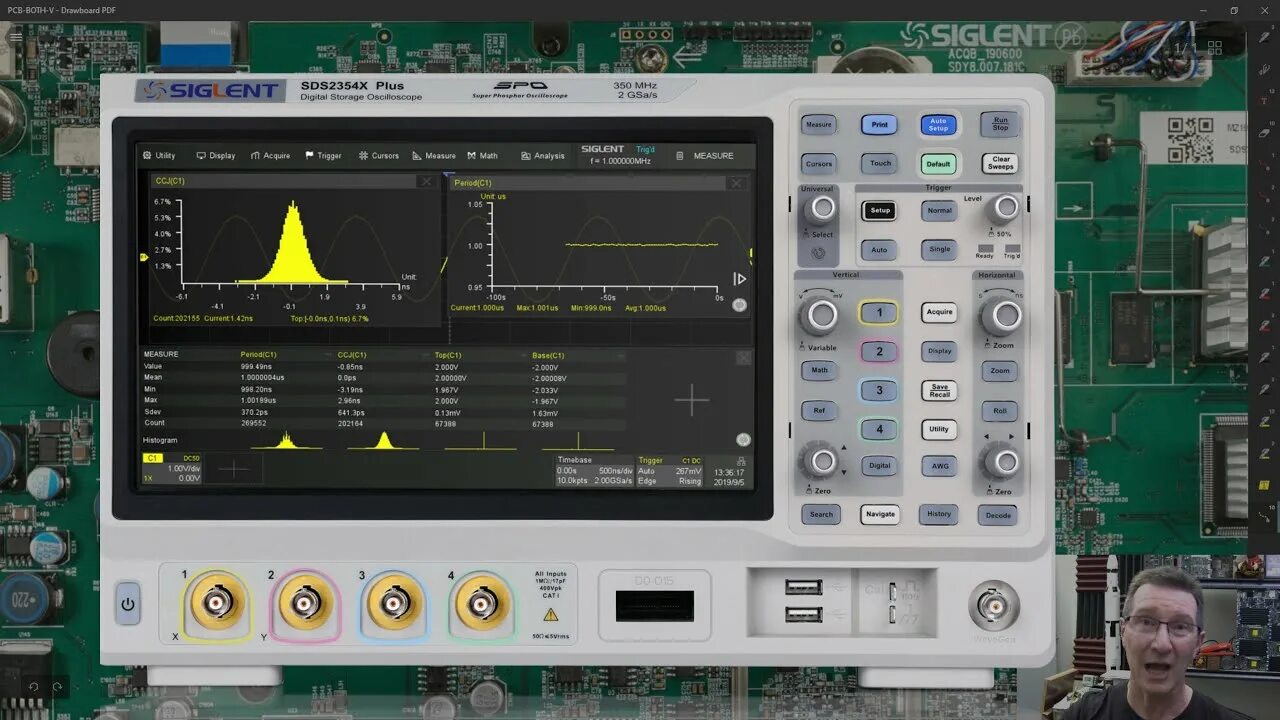1280x720 pixels.
Task: Open the Timebase settings box
Action: [x=594, y=471]
